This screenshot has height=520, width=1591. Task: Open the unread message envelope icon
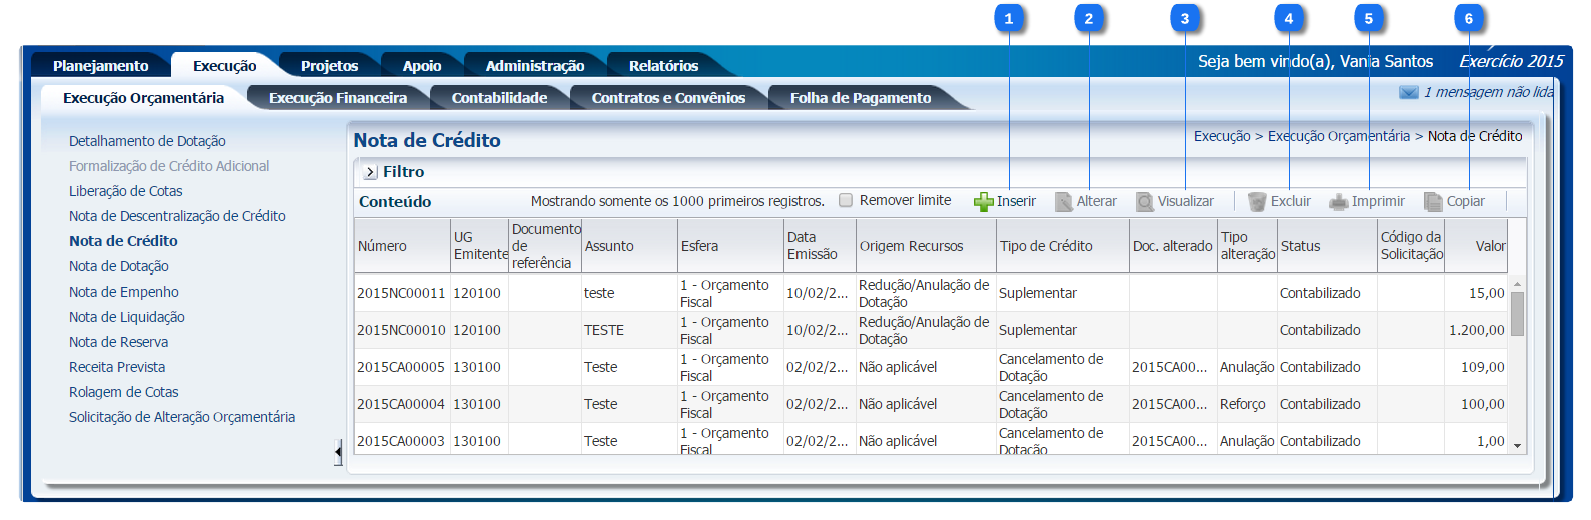[1408, 93]
